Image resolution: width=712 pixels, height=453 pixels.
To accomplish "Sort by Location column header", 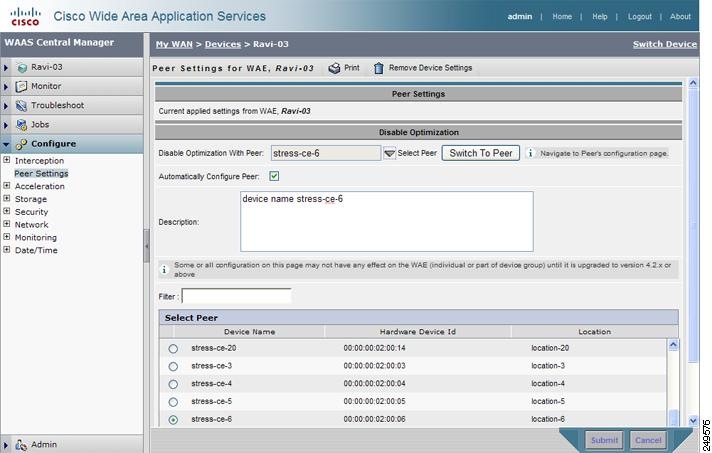I will coord(594,332).
